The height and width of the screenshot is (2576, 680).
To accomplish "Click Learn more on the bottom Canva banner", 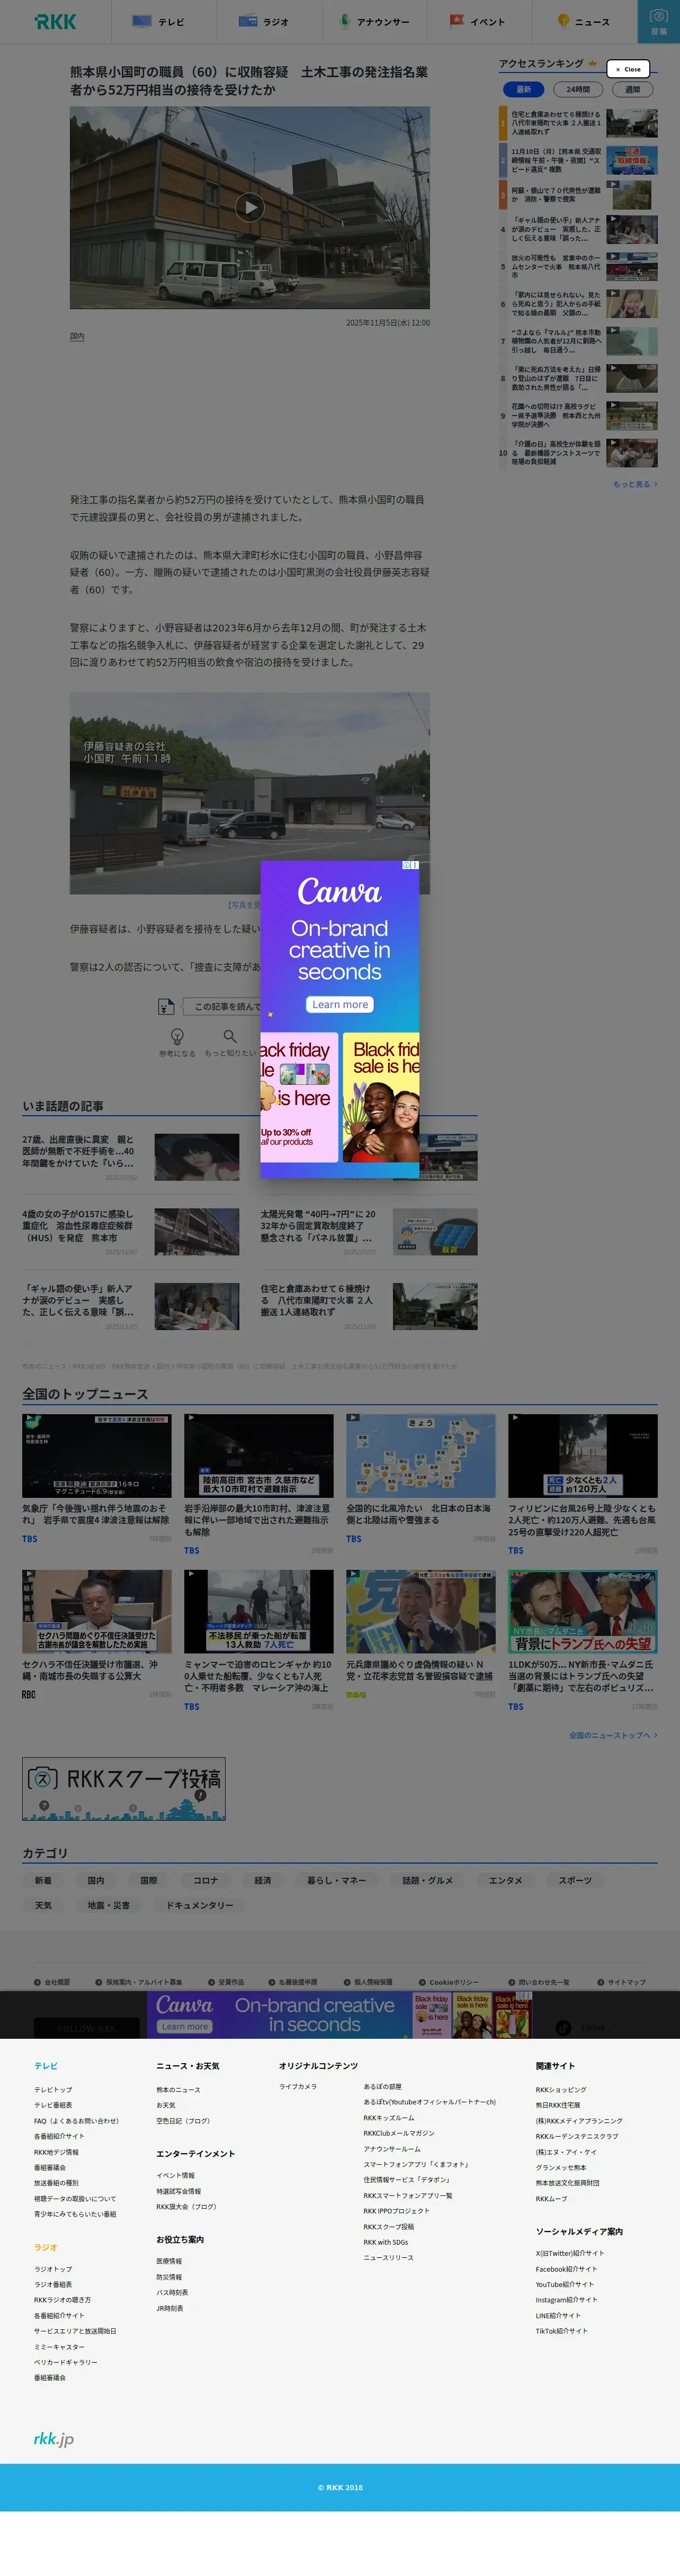I will click(184, 2026).
